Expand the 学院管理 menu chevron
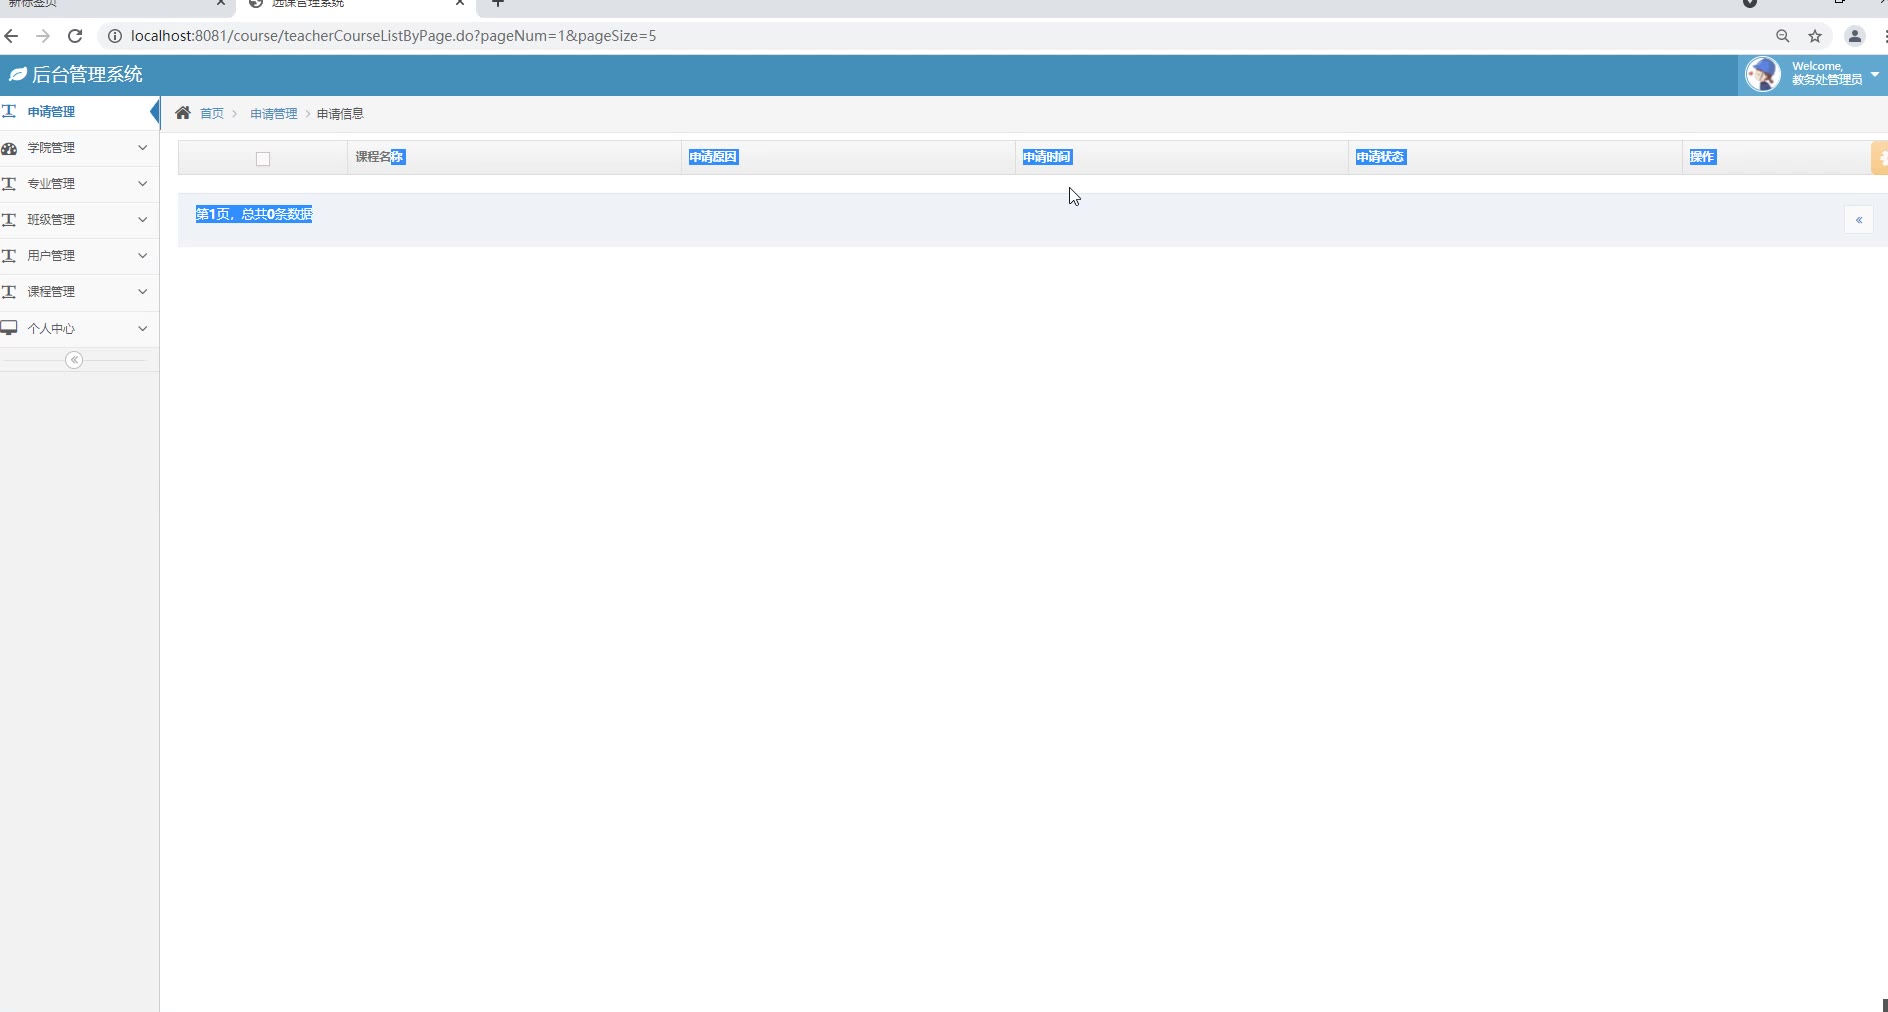Image resolution: width=1888 pixels, height=1012 pixels. click(142, 148)
